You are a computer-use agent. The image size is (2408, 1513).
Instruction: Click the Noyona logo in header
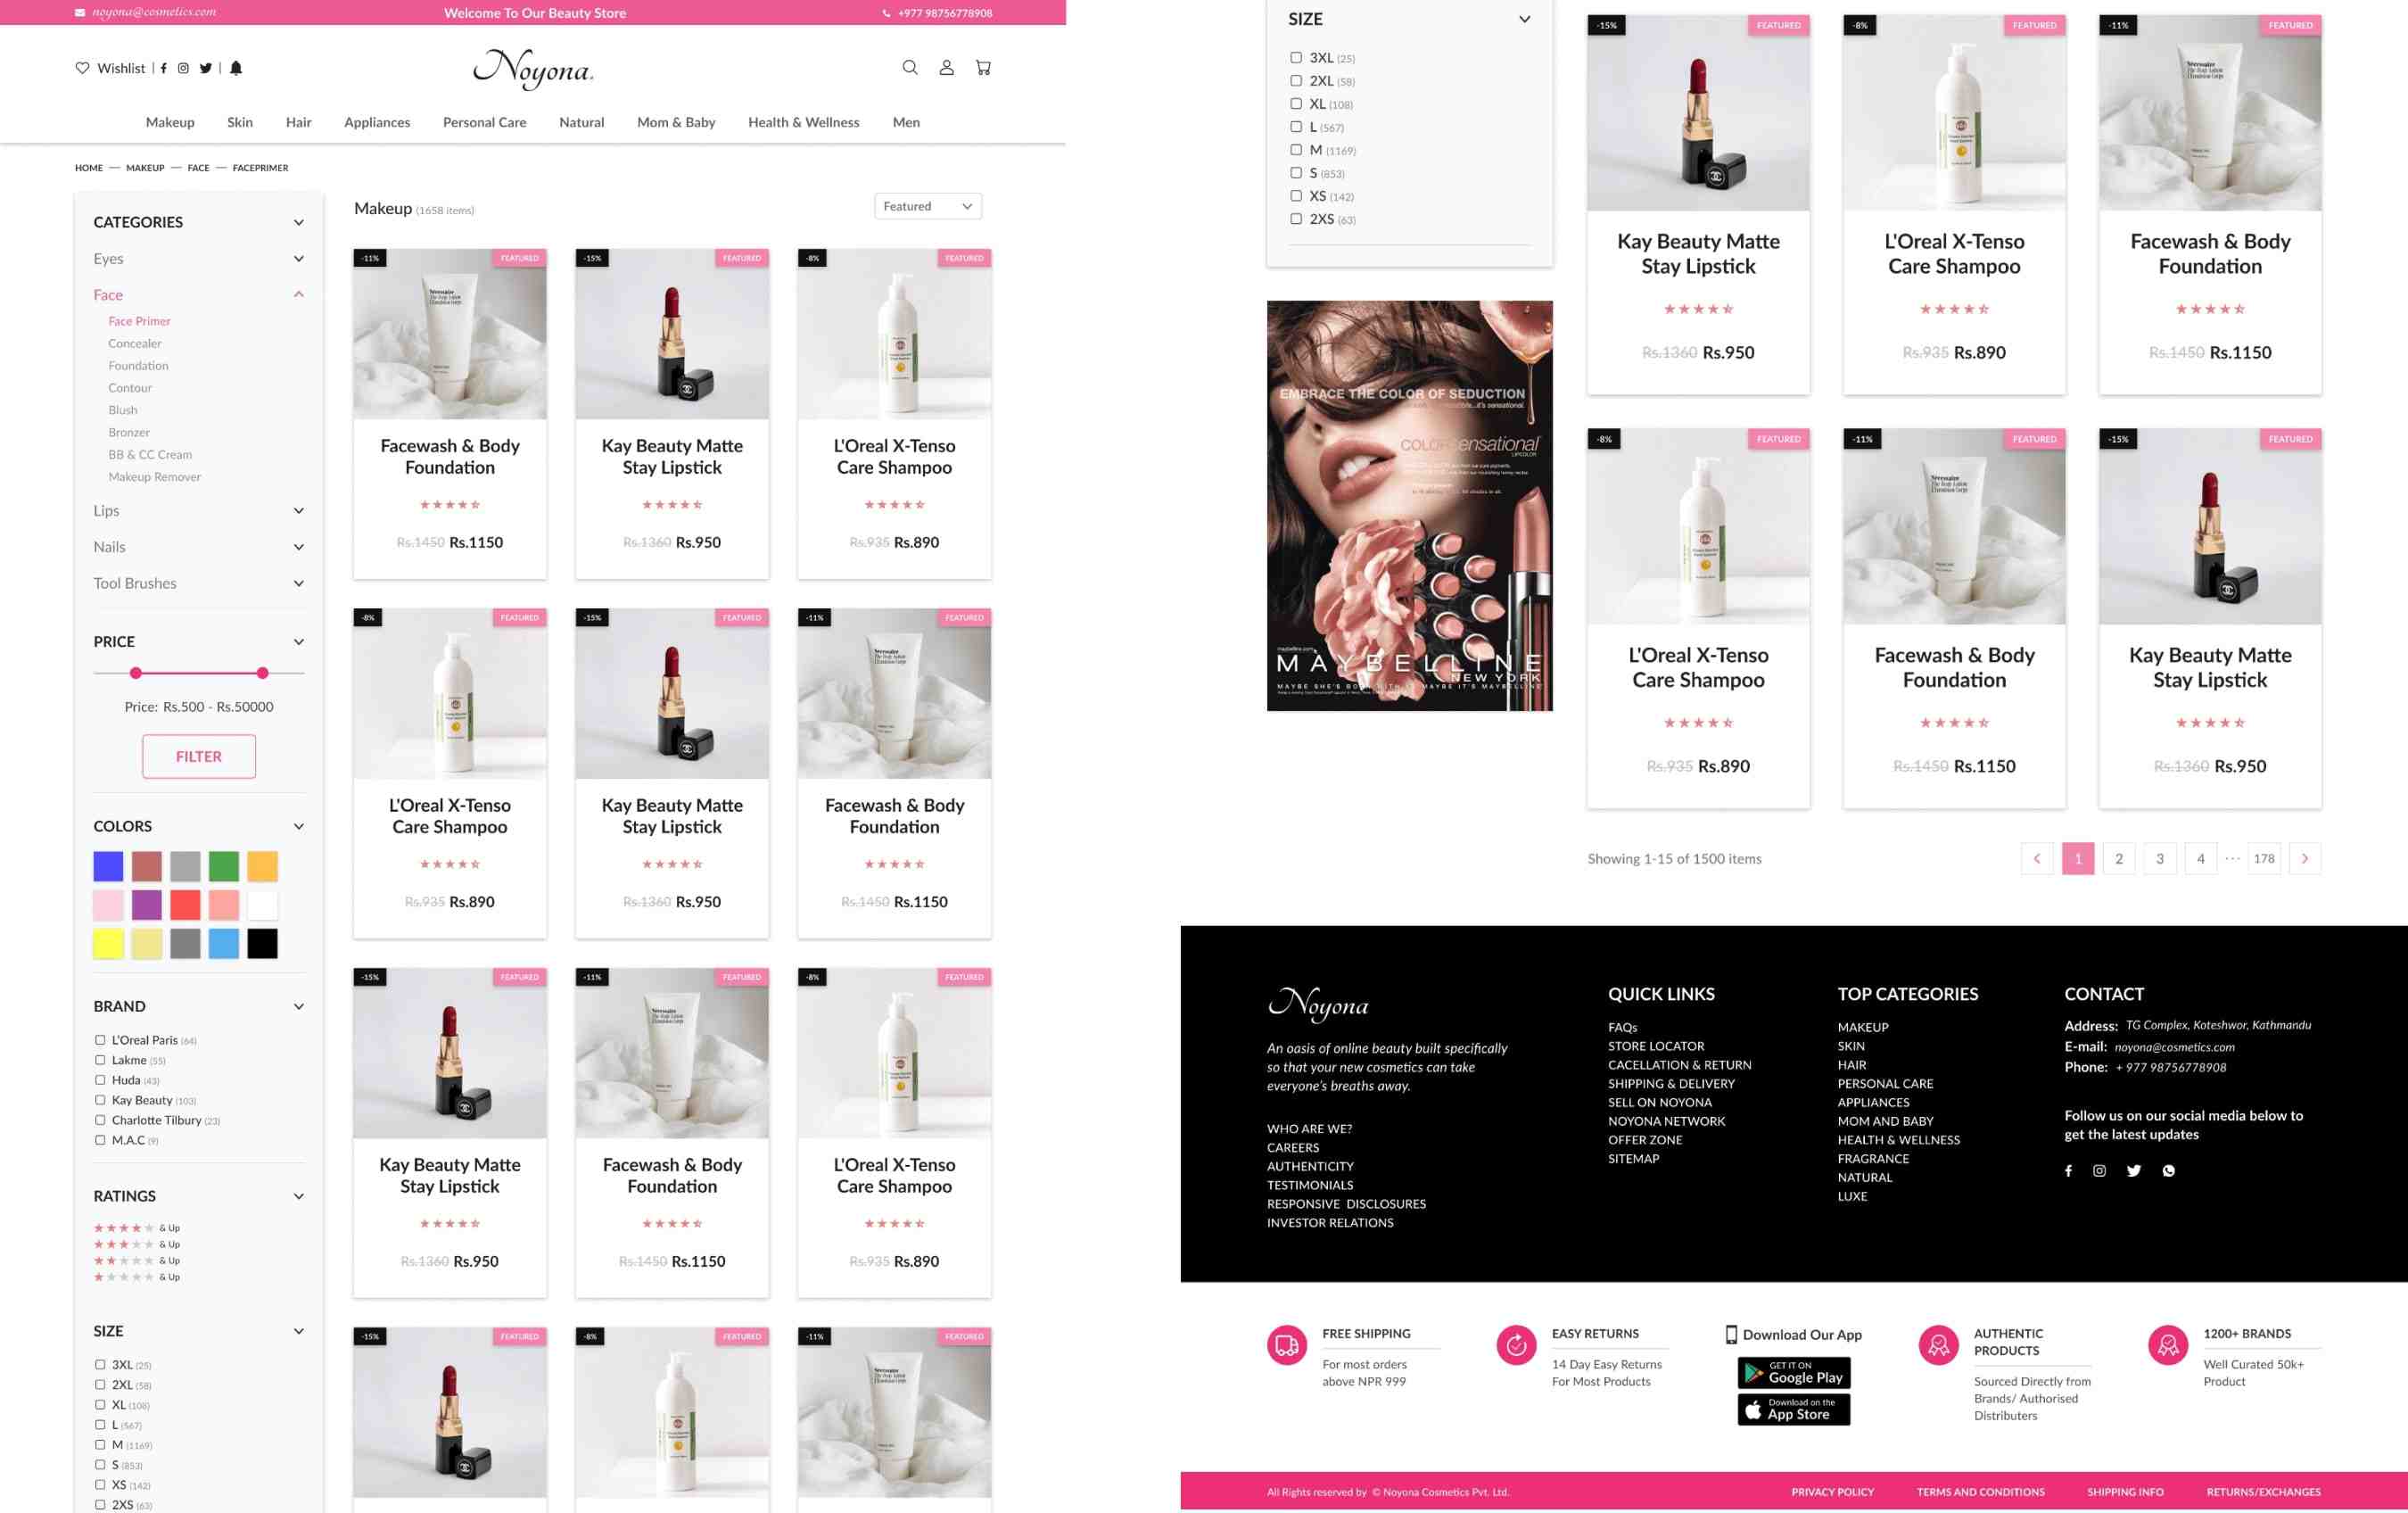coord(533,69)
